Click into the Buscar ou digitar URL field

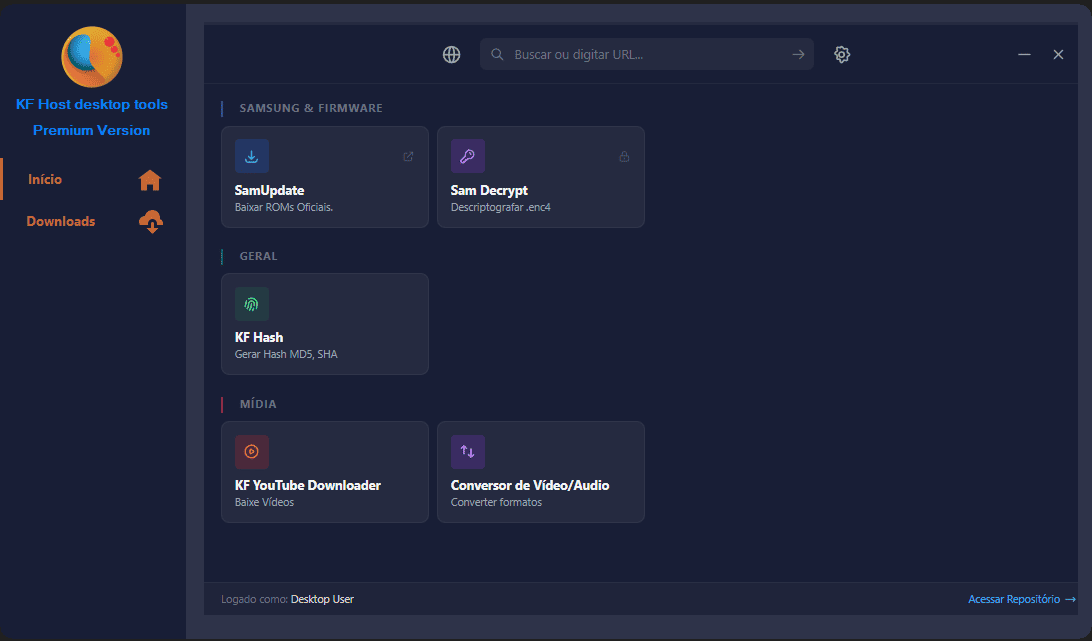[x=640, y=54]
